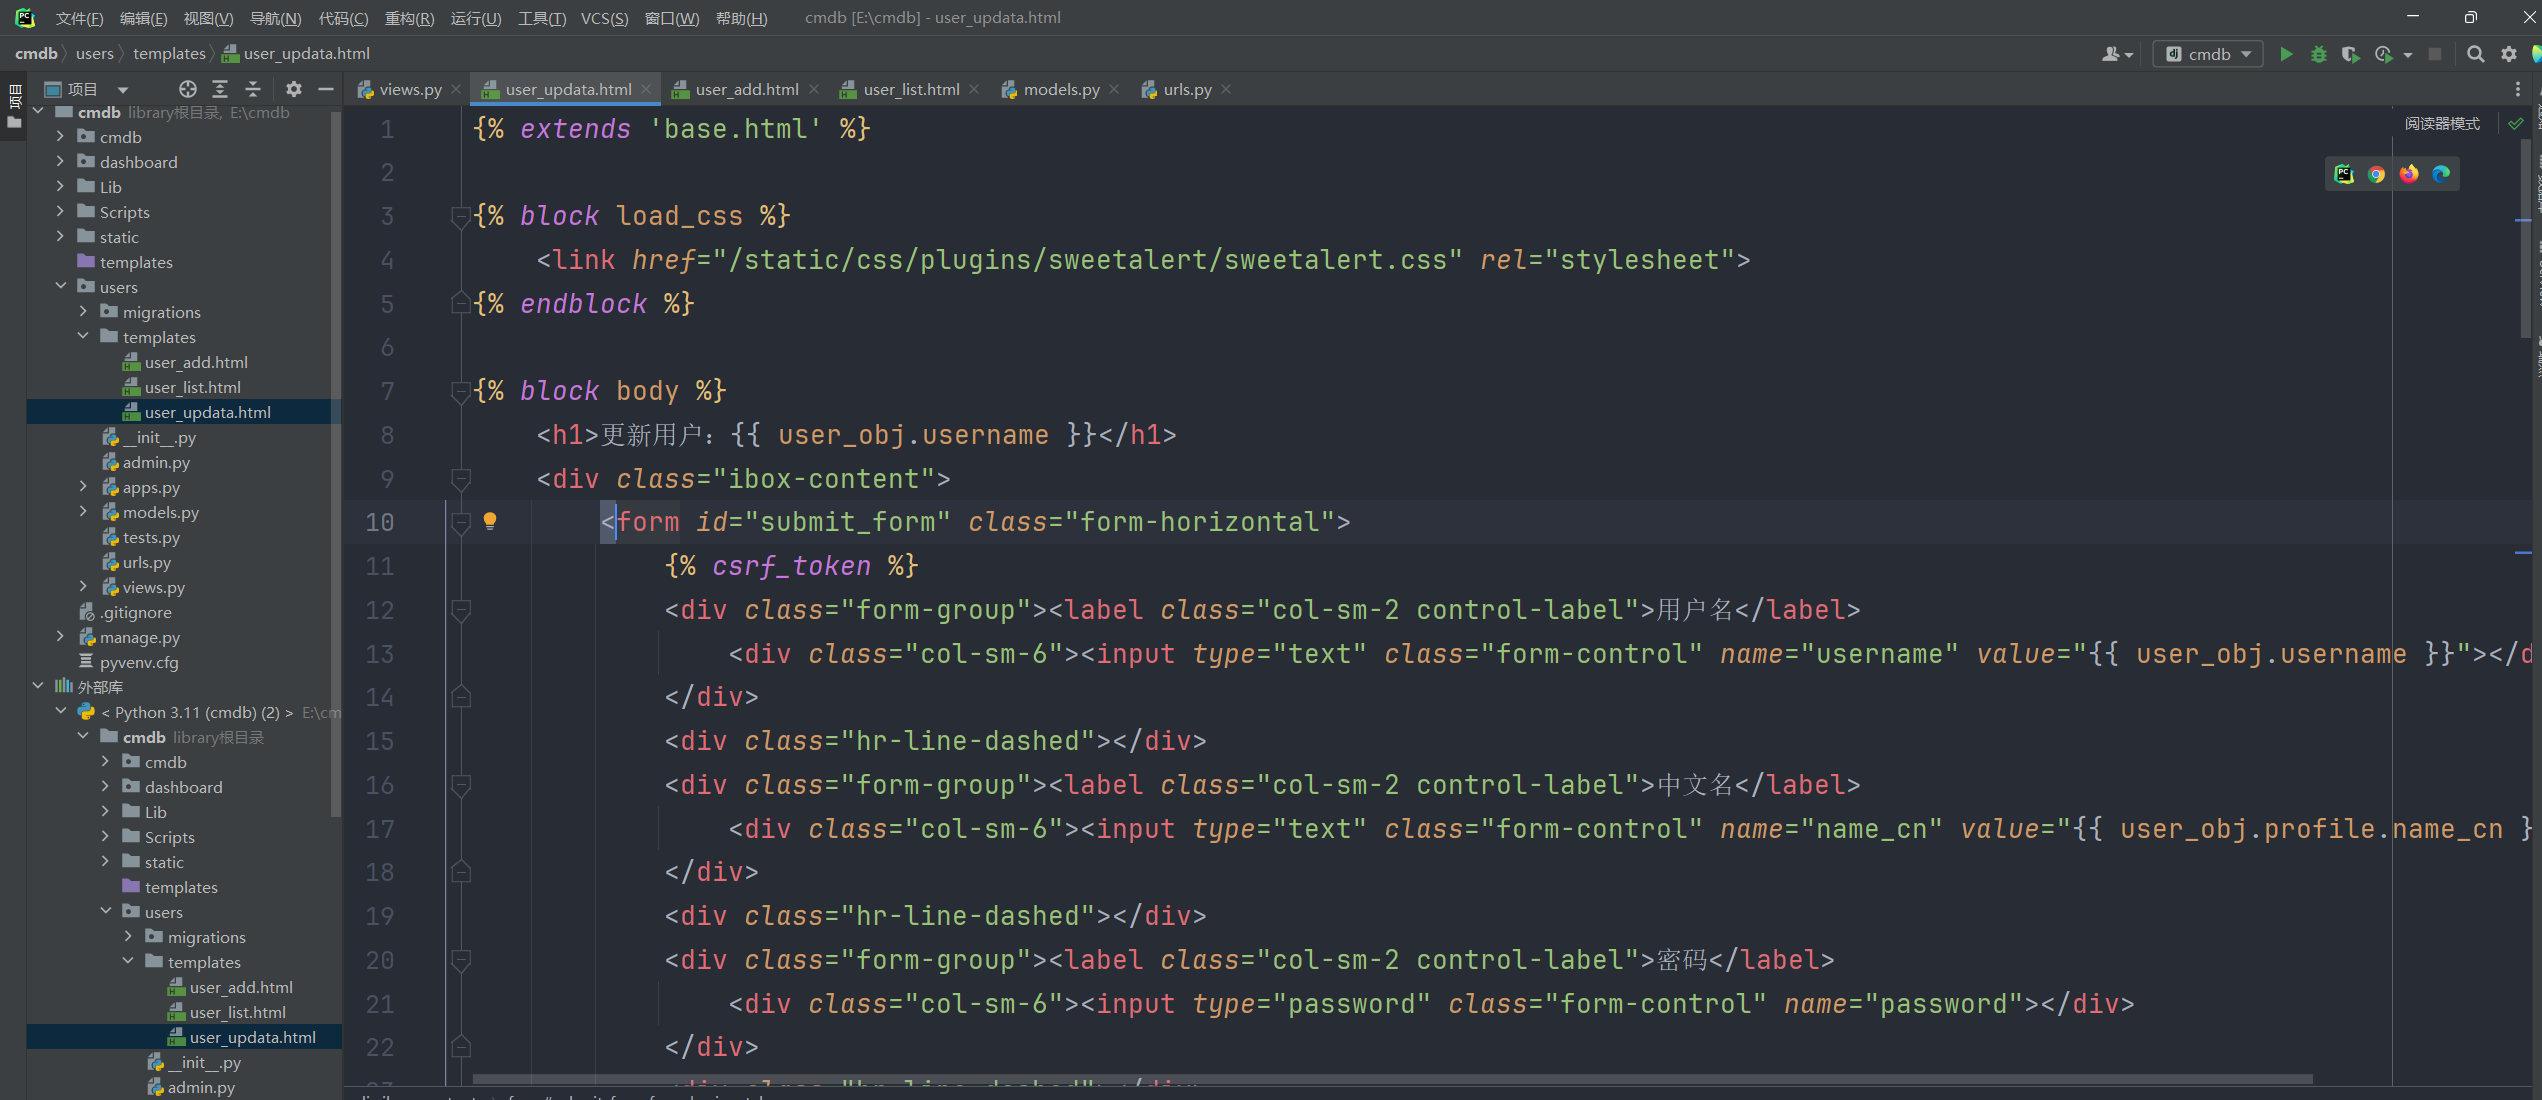Open the dropdown arrow next to the profiler icon
2542x1100 pixels.
pos(2408,55)
